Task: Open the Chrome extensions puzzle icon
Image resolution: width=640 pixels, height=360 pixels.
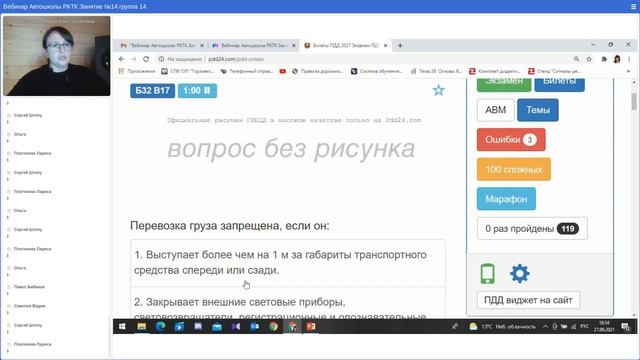Action: (604, 59)
